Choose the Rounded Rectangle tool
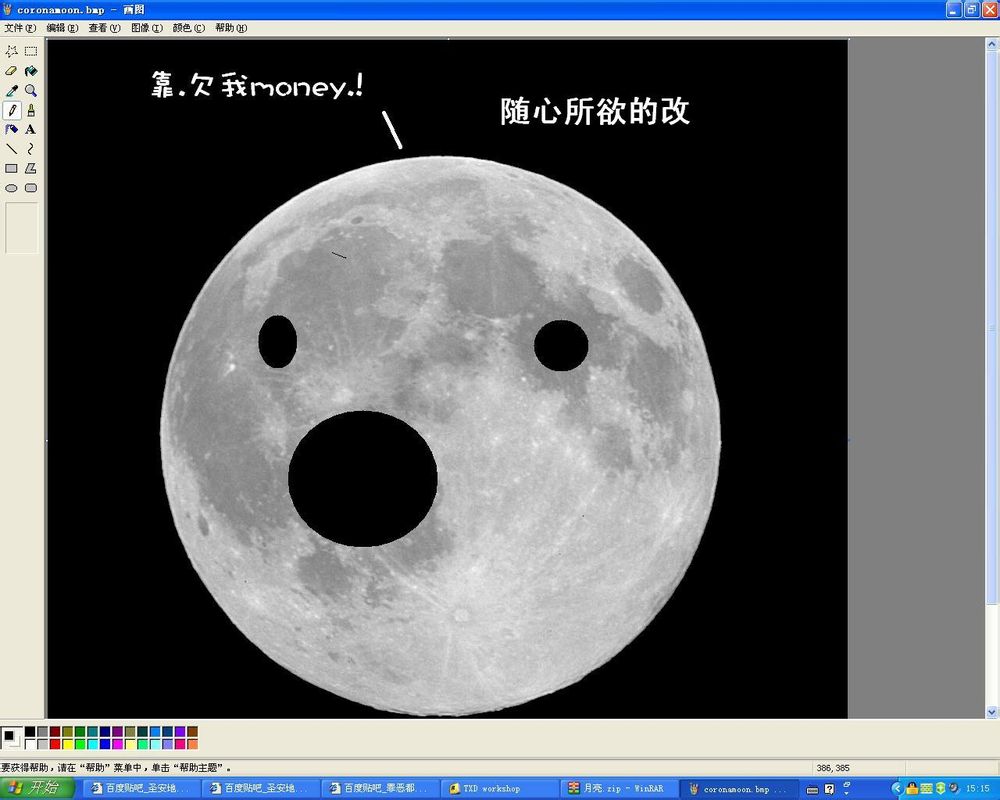Viewport: 1000px width, 800px height. (x=31, y=188)
